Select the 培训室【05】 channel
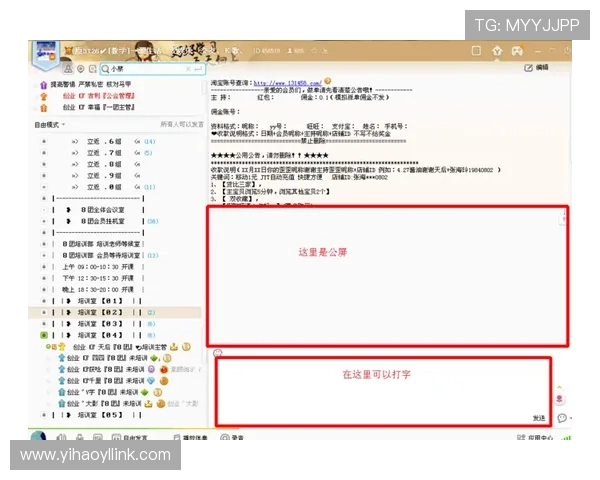600x480 pixels. pos(100,415)
